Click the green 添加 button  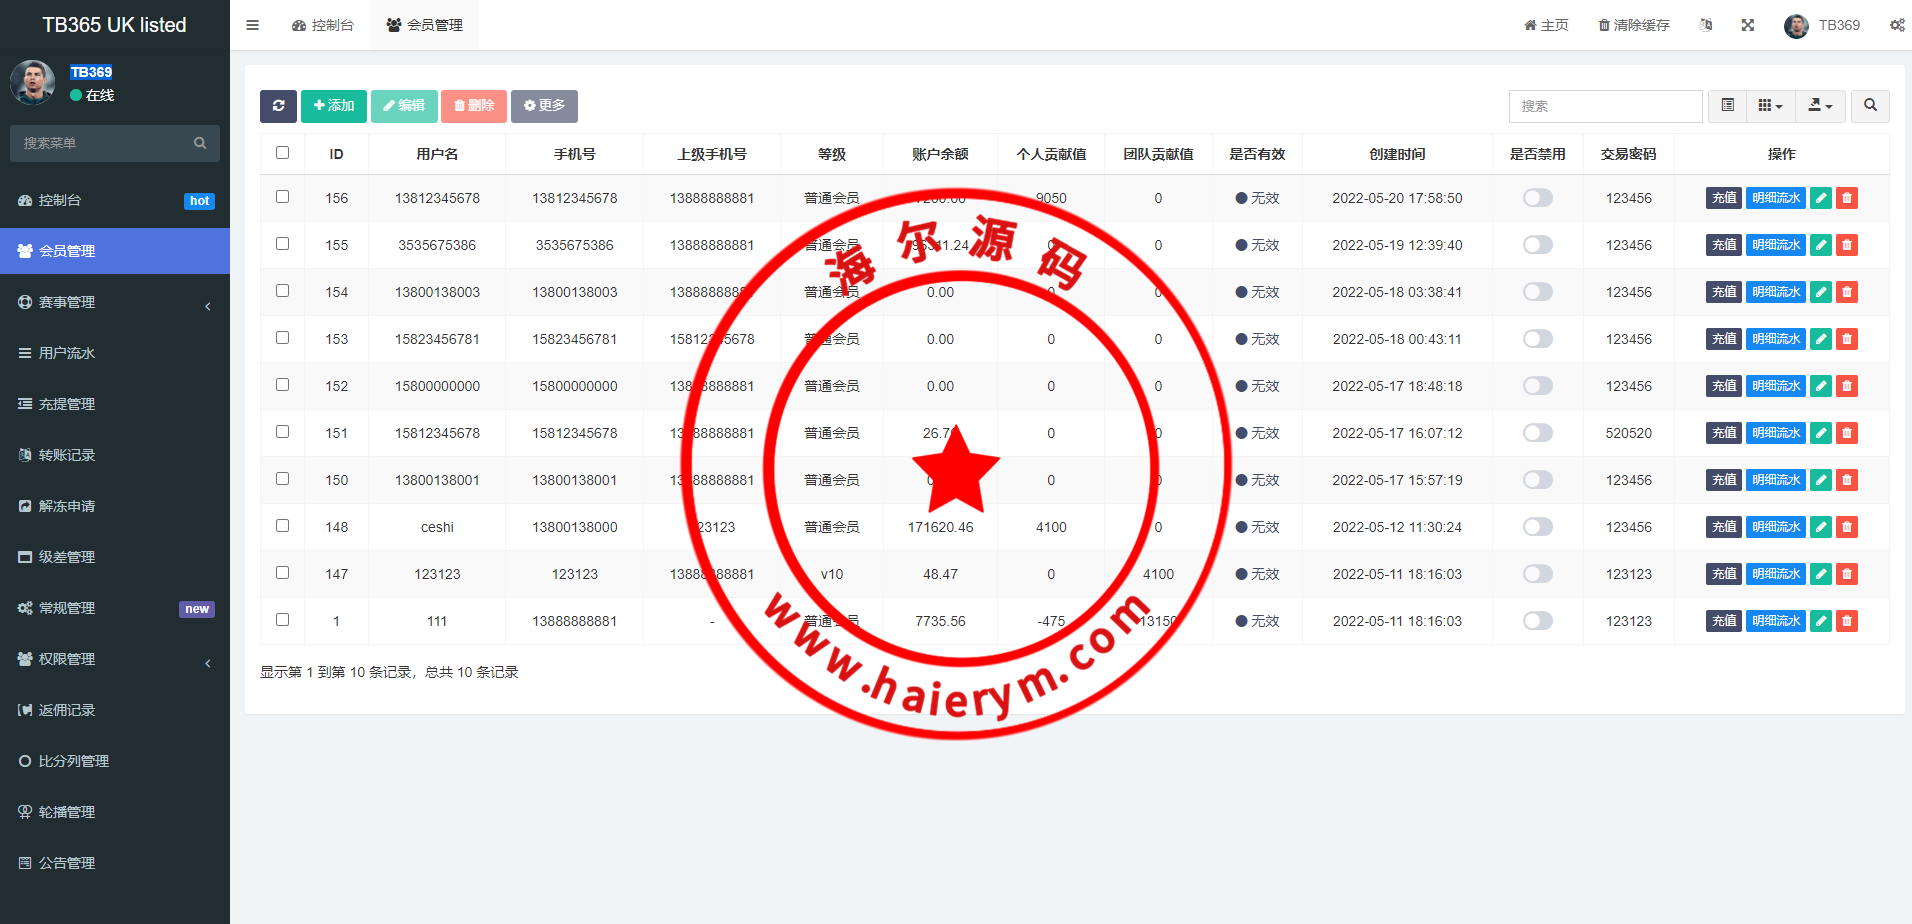click(333, 106)
